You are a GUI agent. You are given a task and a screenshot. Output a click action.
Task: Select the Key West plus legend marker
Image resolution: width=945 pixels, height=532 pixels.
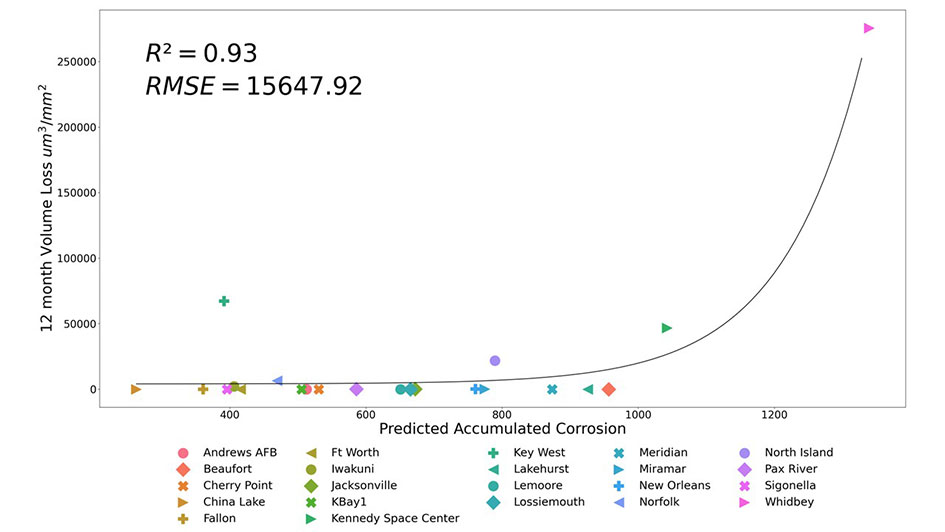(493, 453)
